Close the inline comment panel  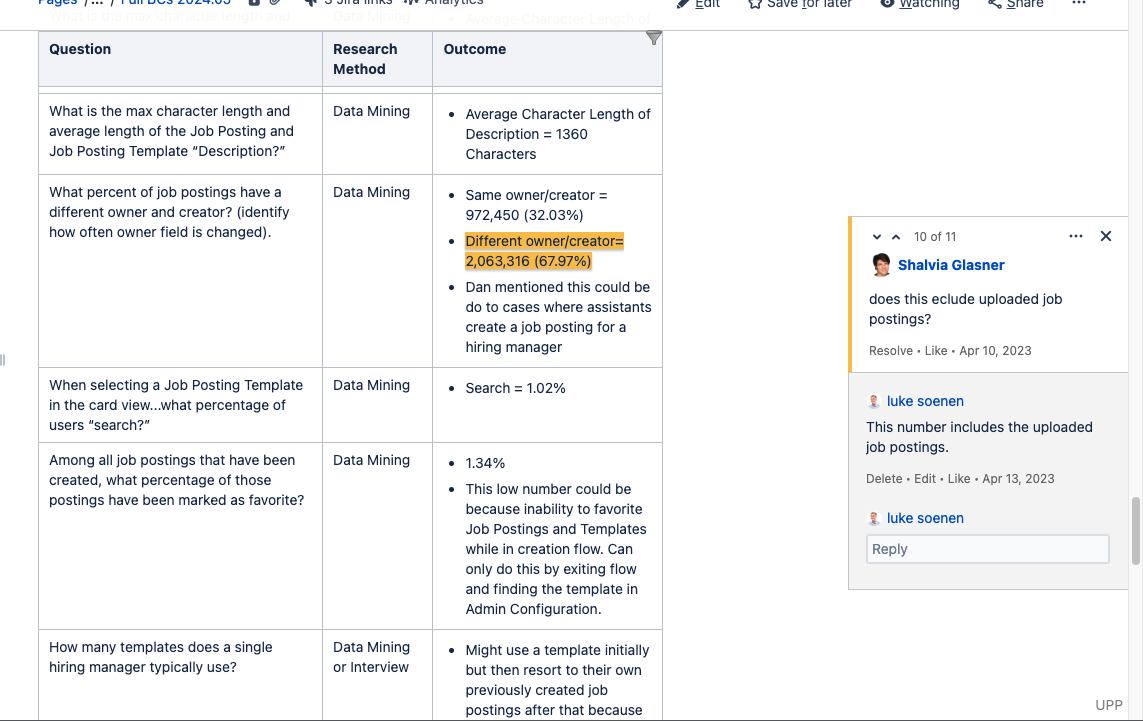click(1106, 236)
